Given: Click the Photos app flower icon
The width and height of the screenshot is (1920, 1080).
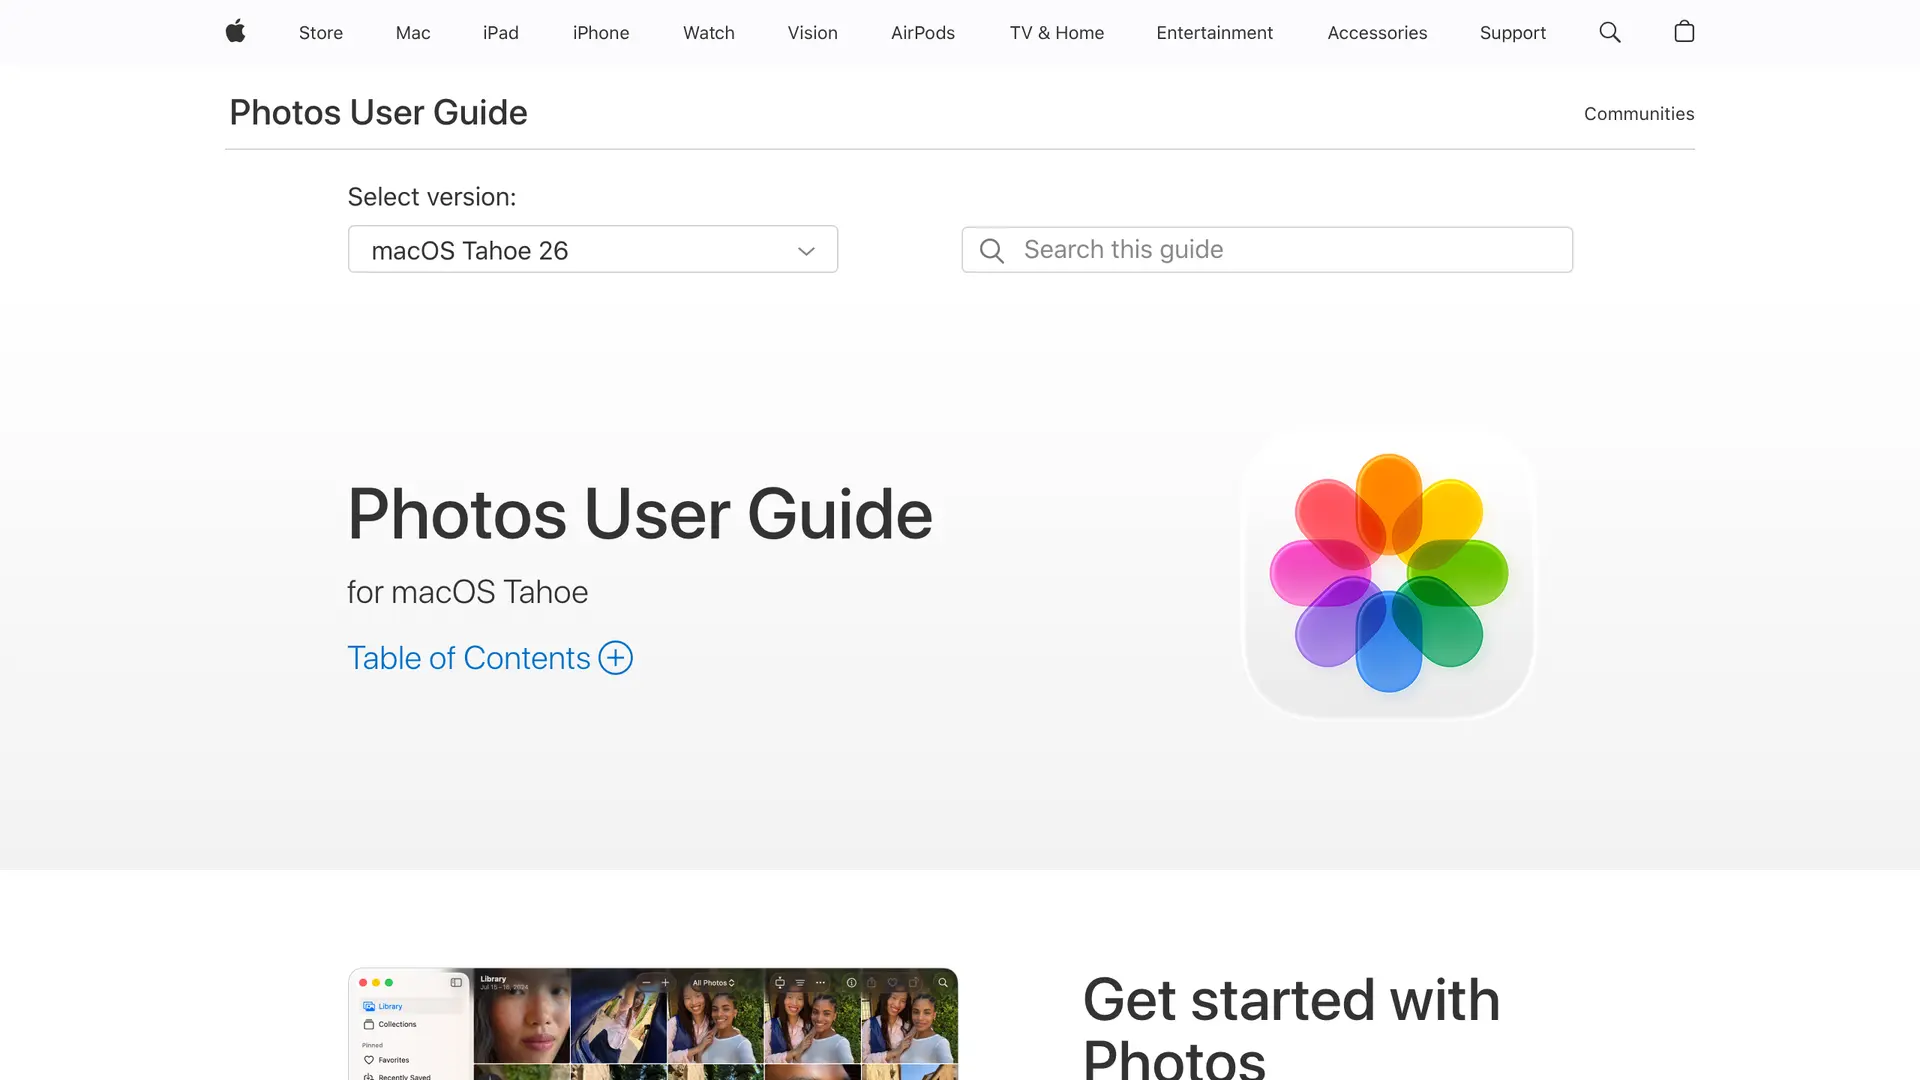Looking at the screenshot, I should (x=1389, y=573).
